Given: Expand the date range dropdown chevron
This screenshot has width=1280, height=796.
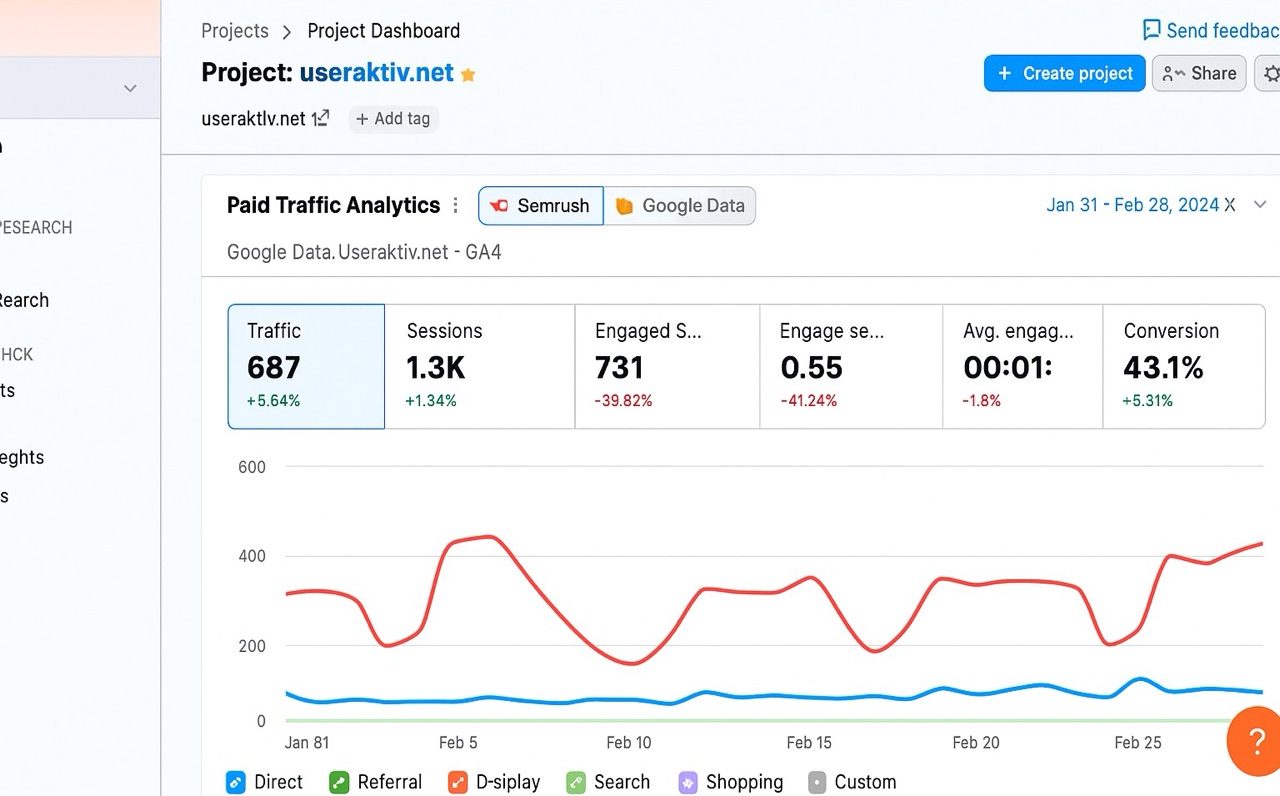Looking at the screenshot, I should (1260, 205).
